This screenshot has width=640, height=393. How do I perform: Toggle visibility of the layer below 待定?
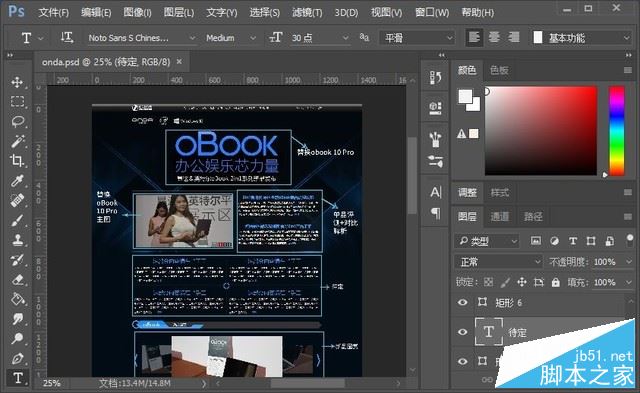pos(462,361)
